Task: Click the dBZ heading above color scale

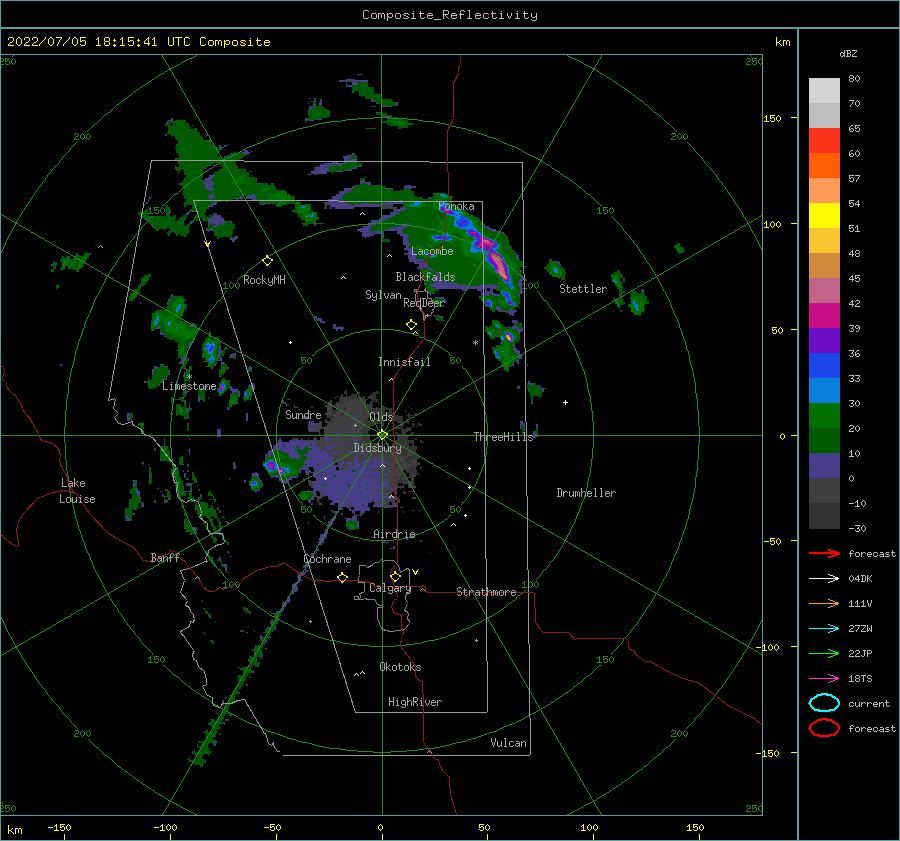Action: (x=848, y=53)
